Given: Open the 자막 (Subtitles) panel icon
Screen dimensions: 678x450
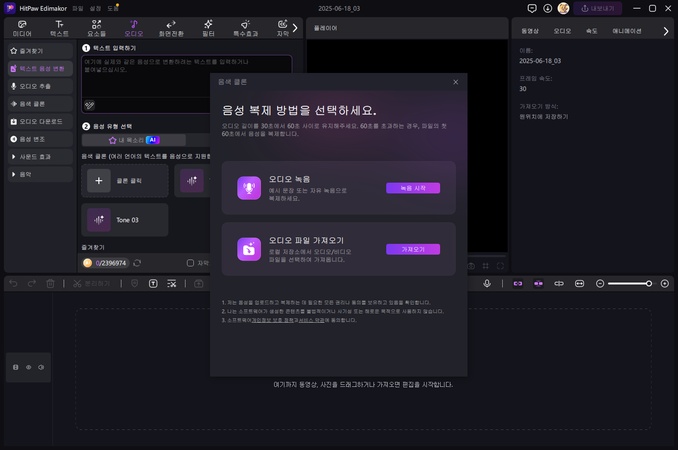Looking at the screenshot, I should (283, 28).
